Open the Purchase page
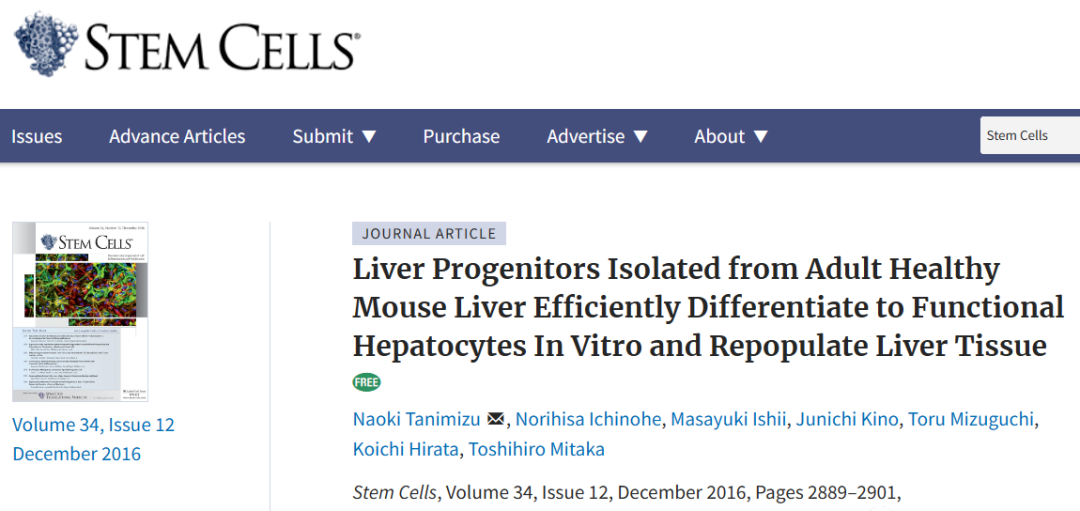Screen dimensions: 1080x511 [461, 136]
